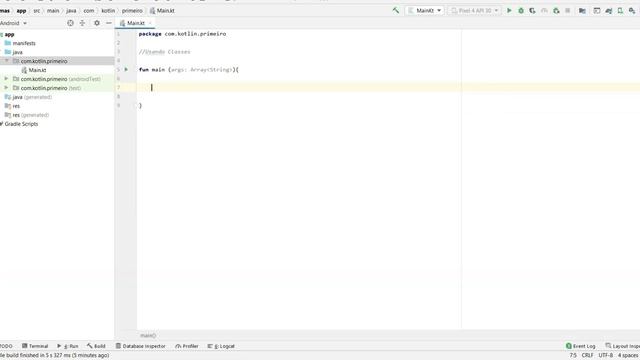Click the 4 spaces indent indicator

(628, 356)
